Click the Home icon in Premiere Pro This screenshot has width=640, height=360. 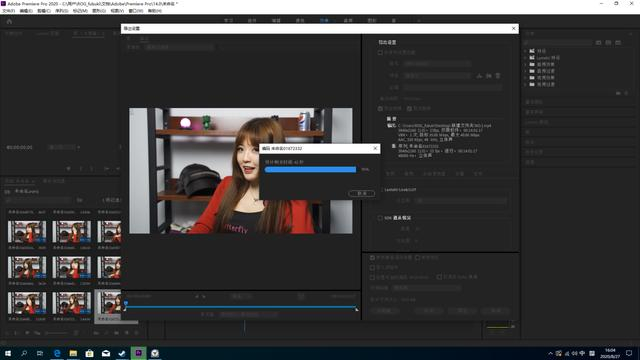pyautogui.click(x=9, y=21)
